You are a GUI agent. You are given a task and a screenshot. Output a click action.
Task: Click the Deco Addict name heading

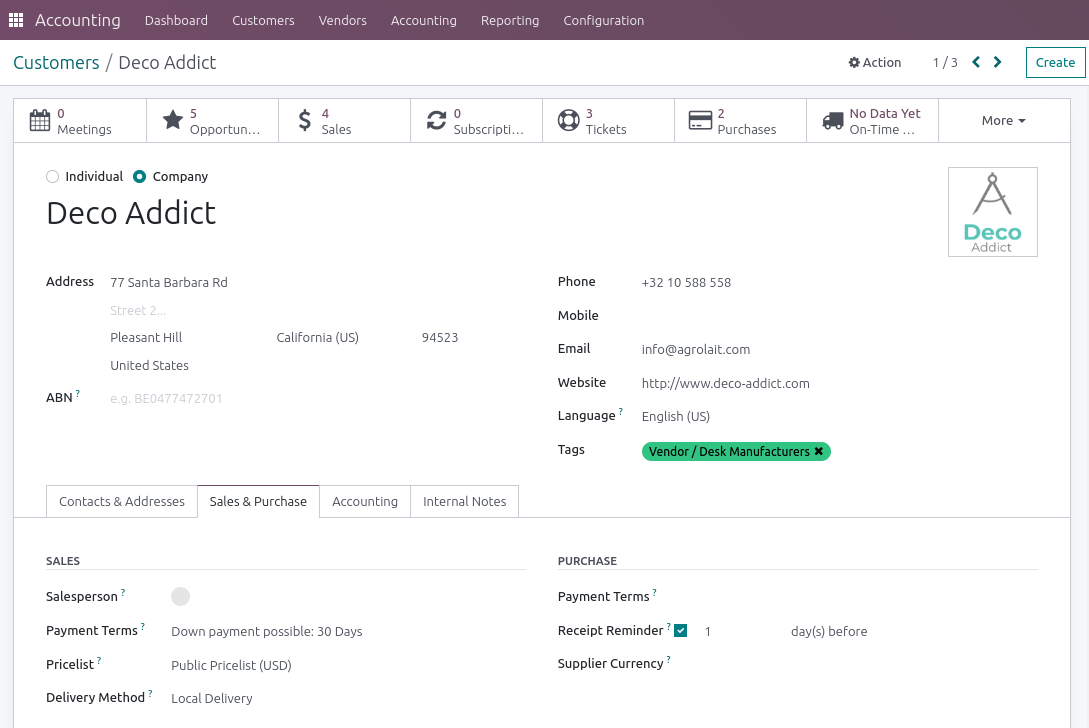[x=131, y=213]
